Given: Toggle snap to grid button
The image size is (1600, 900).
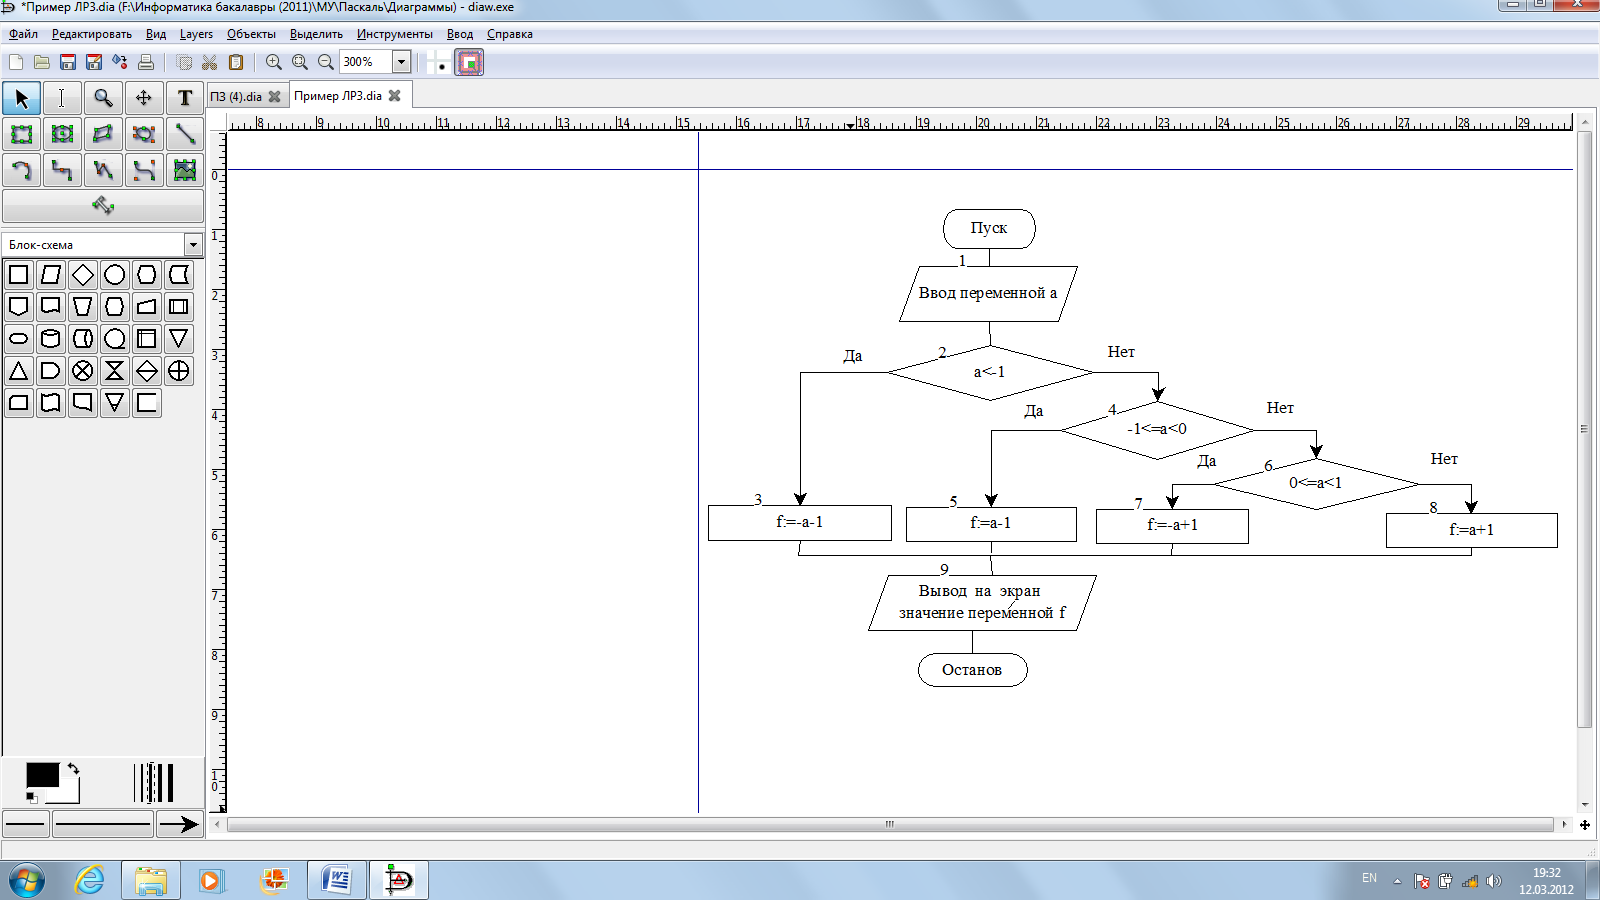Looking at the screenshot, I should tap(439, 62).
